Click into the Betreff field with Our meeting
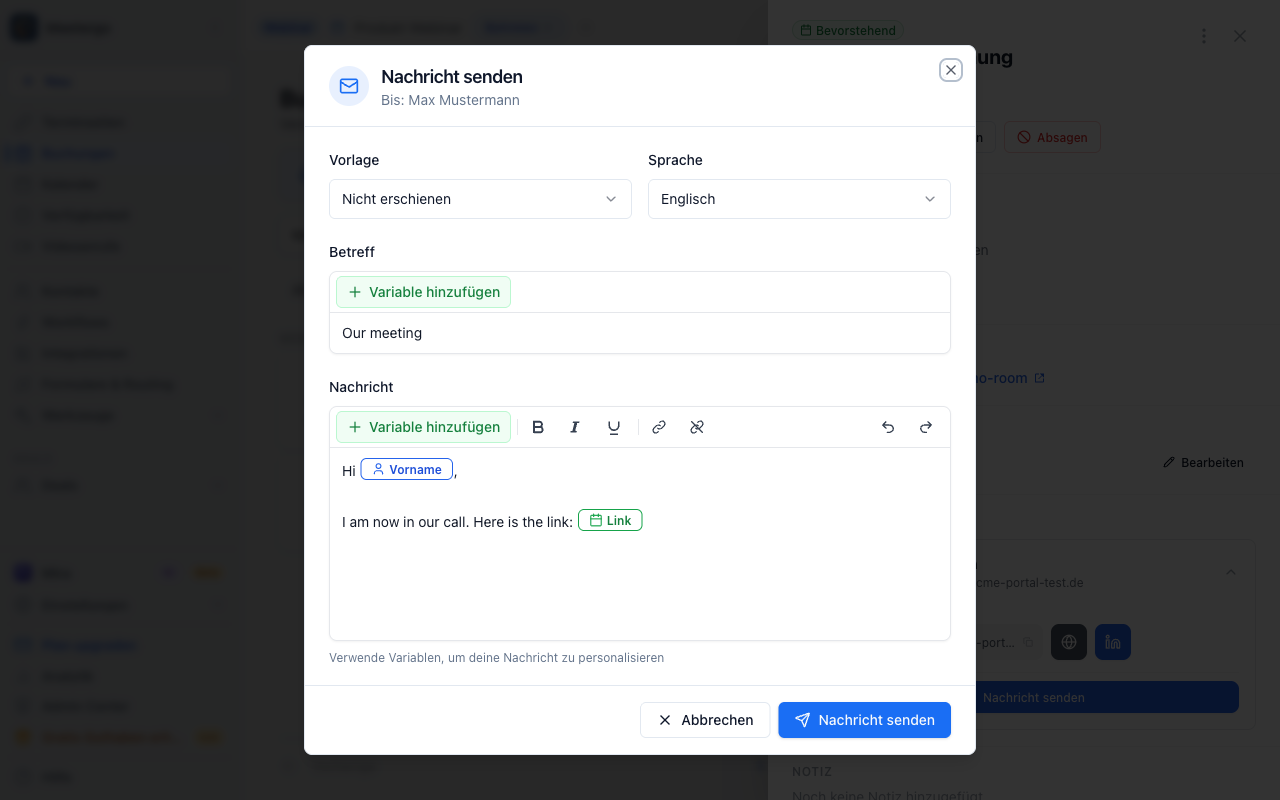 click(640, 333)
